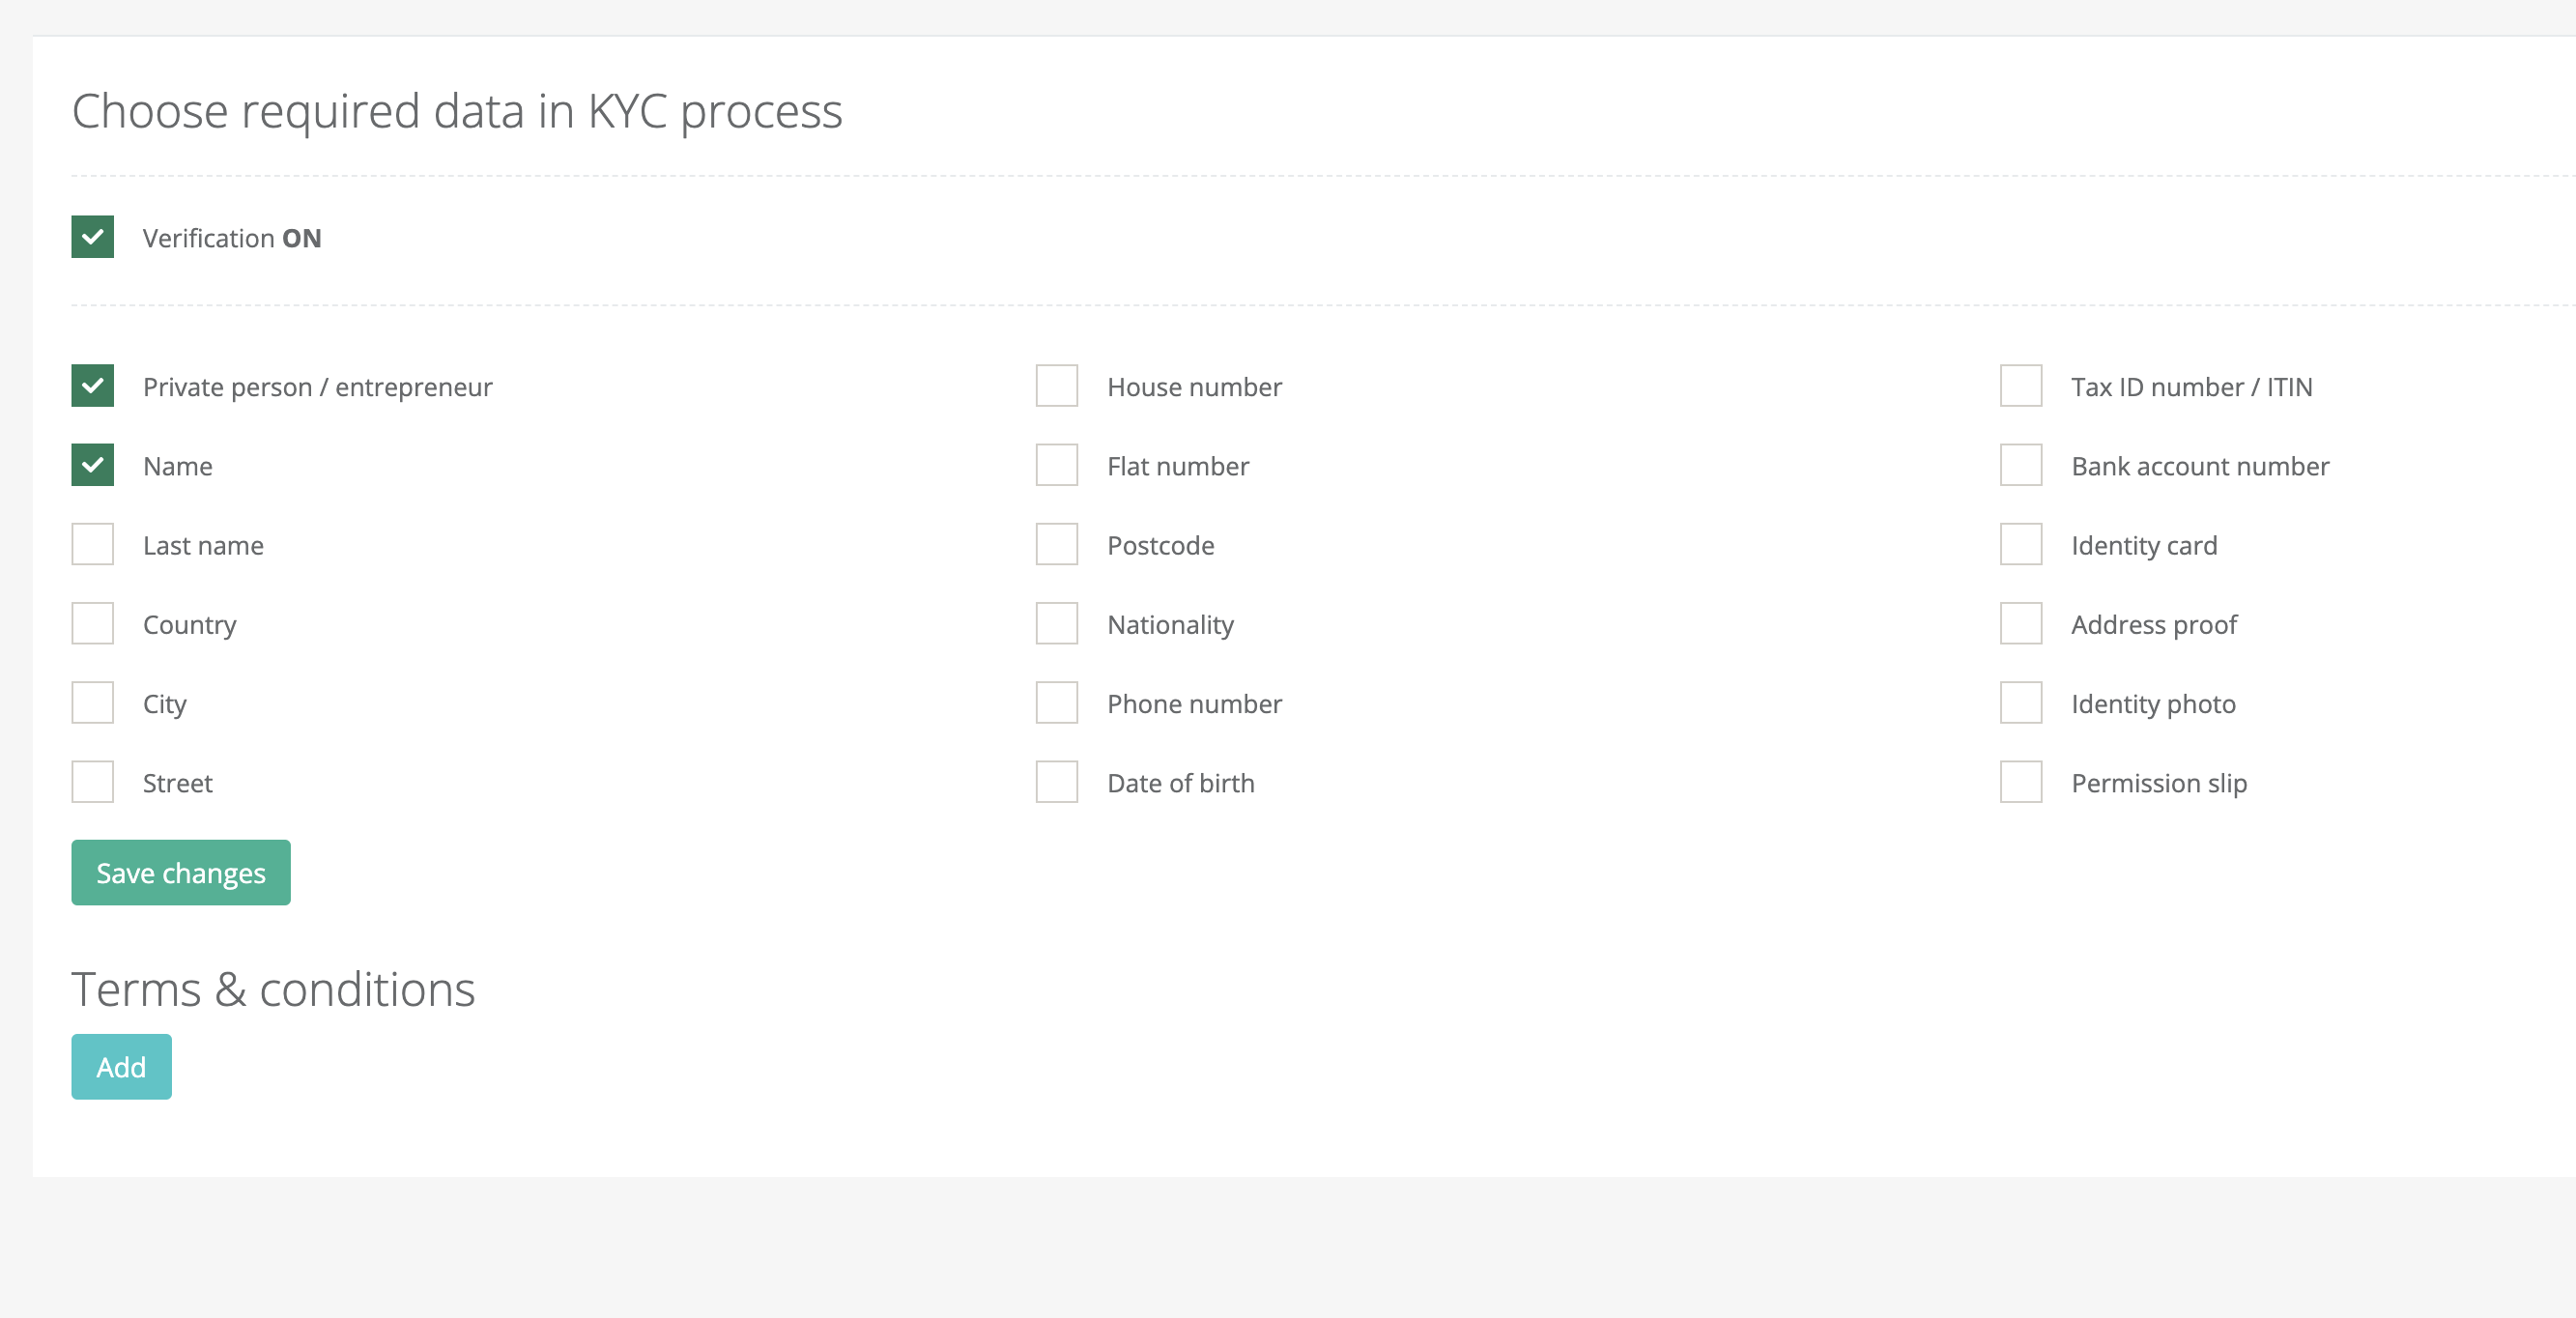Screen dimensions: 2576x1318
Task: Uncheck the Name field checkbox
Action: (92, 465)
